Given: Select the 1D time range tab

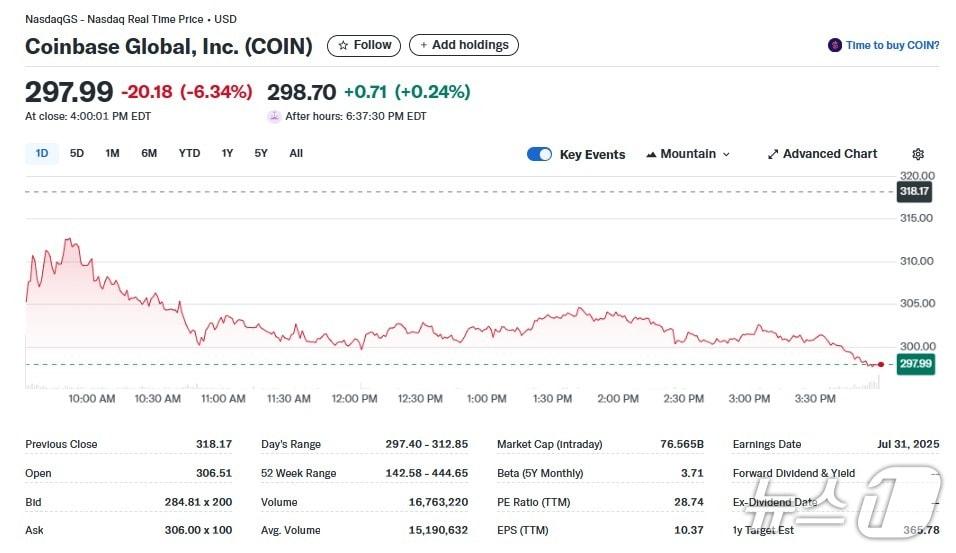Looking at the screenshot, I should (42, 153).
